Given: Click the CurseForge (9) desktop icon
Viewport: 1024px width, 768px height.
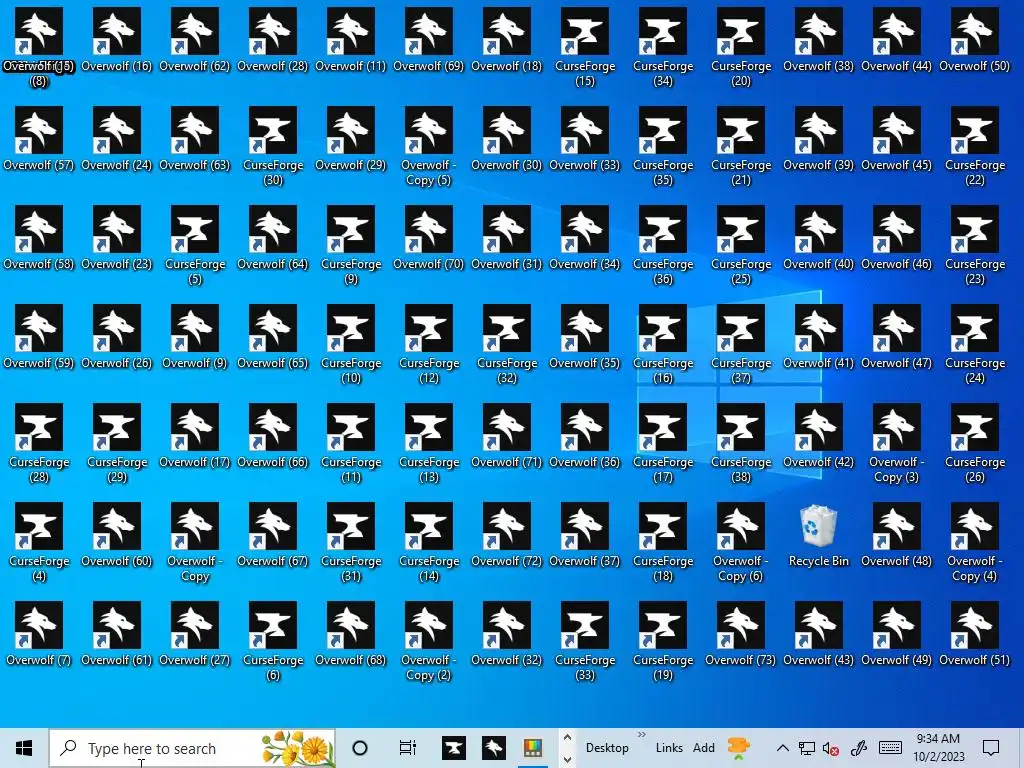Looking at the screenshot, I should tap(351, 246).
